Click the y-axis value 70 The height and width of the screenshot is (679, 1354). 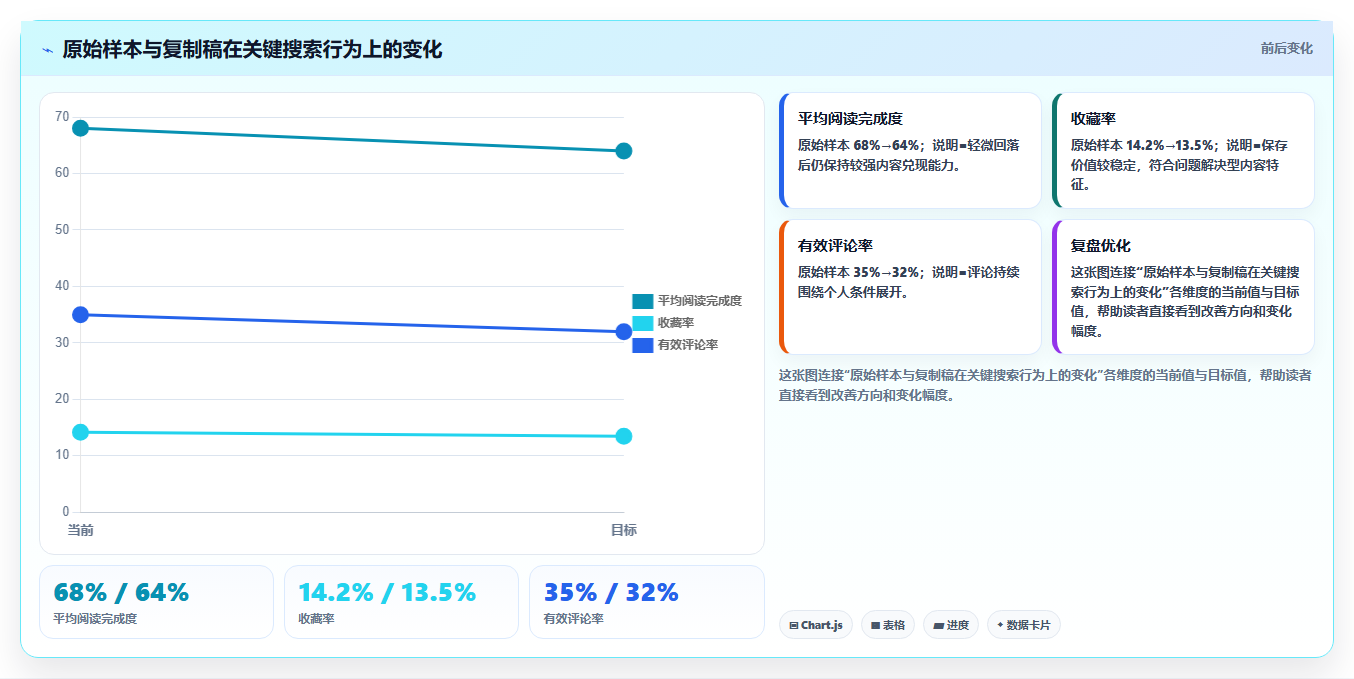(x=62, y=117)
